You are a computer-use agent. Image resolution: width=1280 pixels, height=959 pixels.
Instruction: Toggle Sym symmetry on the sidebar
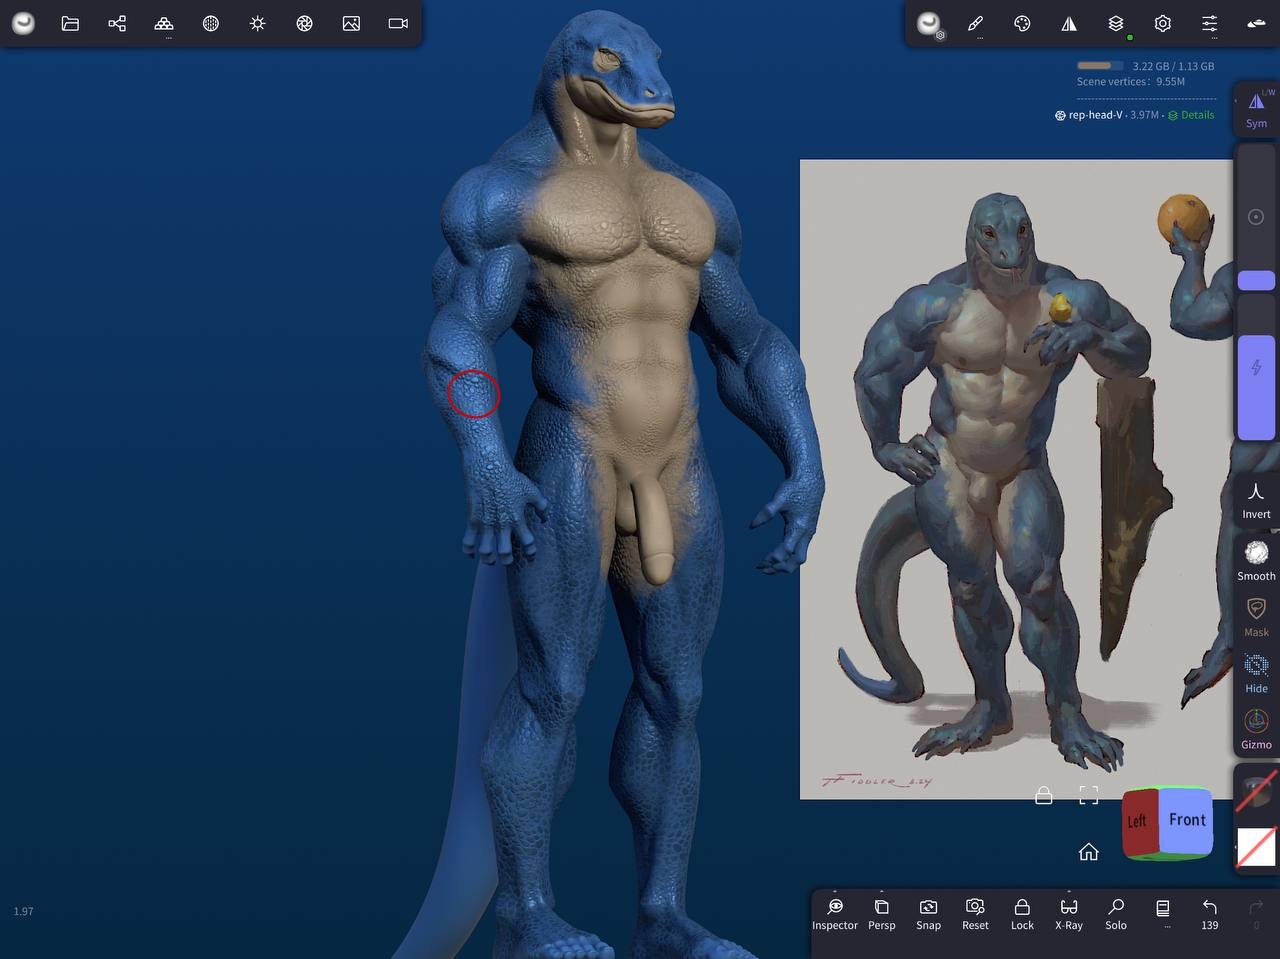click(1256, 108)
